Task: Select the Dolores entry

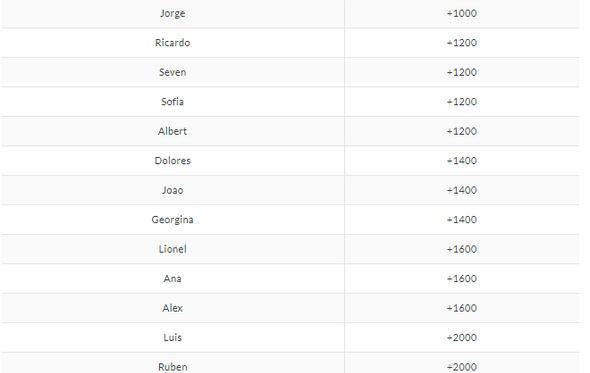Action: pyautogui.click(x=172, y=160)
